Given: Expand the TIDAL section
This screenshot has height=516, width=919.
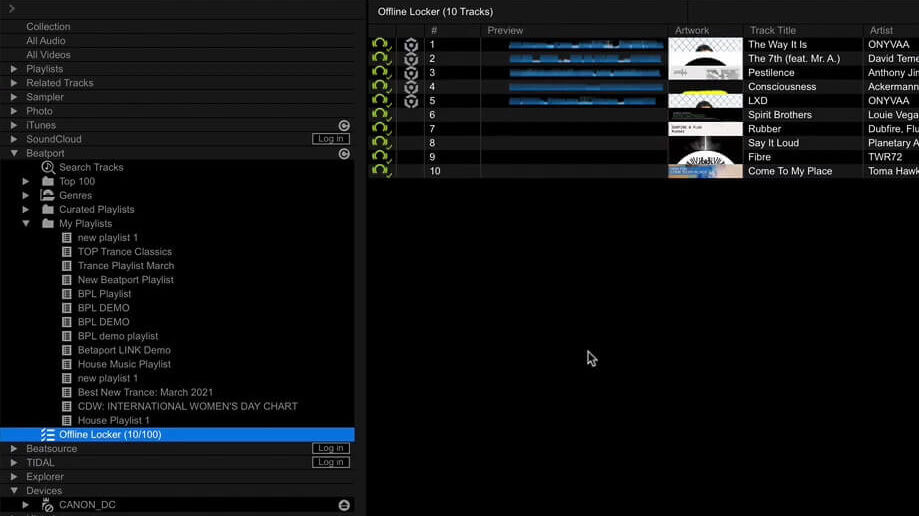Looking at the screenshot, I should 14,463.
